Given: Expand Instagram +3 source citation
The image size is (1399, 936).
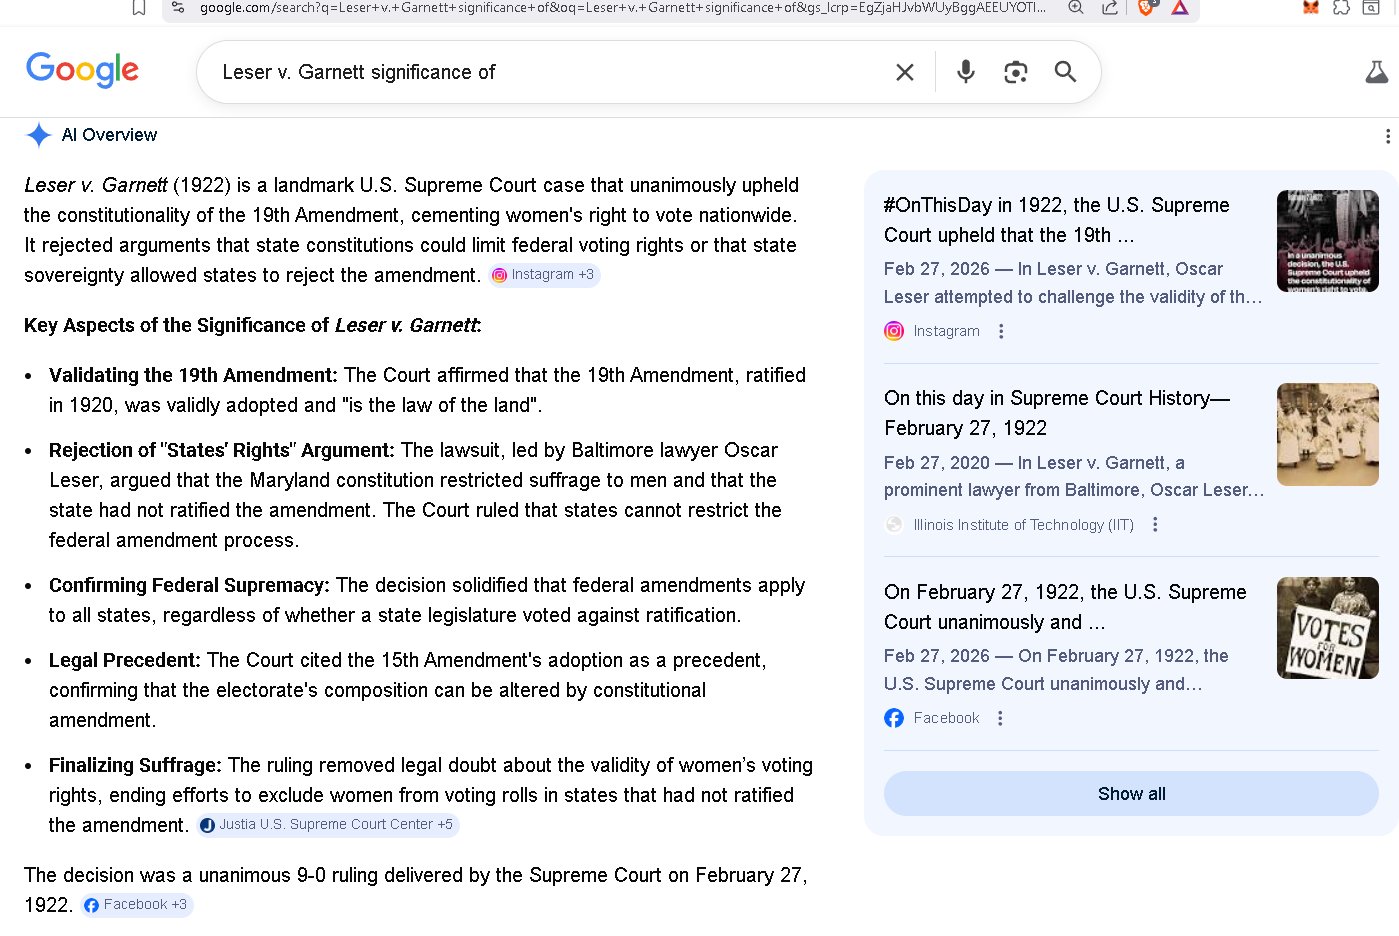Looking at the screenshot, I should pyautogui.click(x=544, y=275).
